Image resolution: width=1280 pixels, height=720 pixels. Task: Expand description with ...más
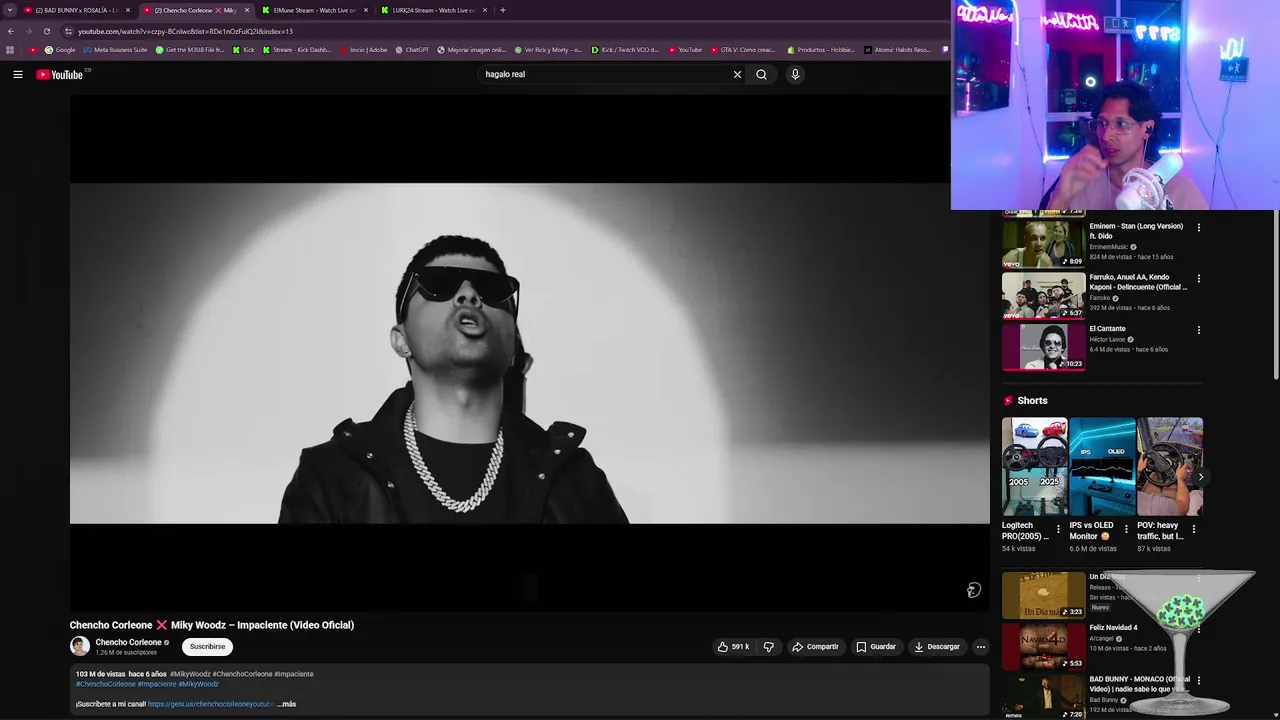coord(286,704)
